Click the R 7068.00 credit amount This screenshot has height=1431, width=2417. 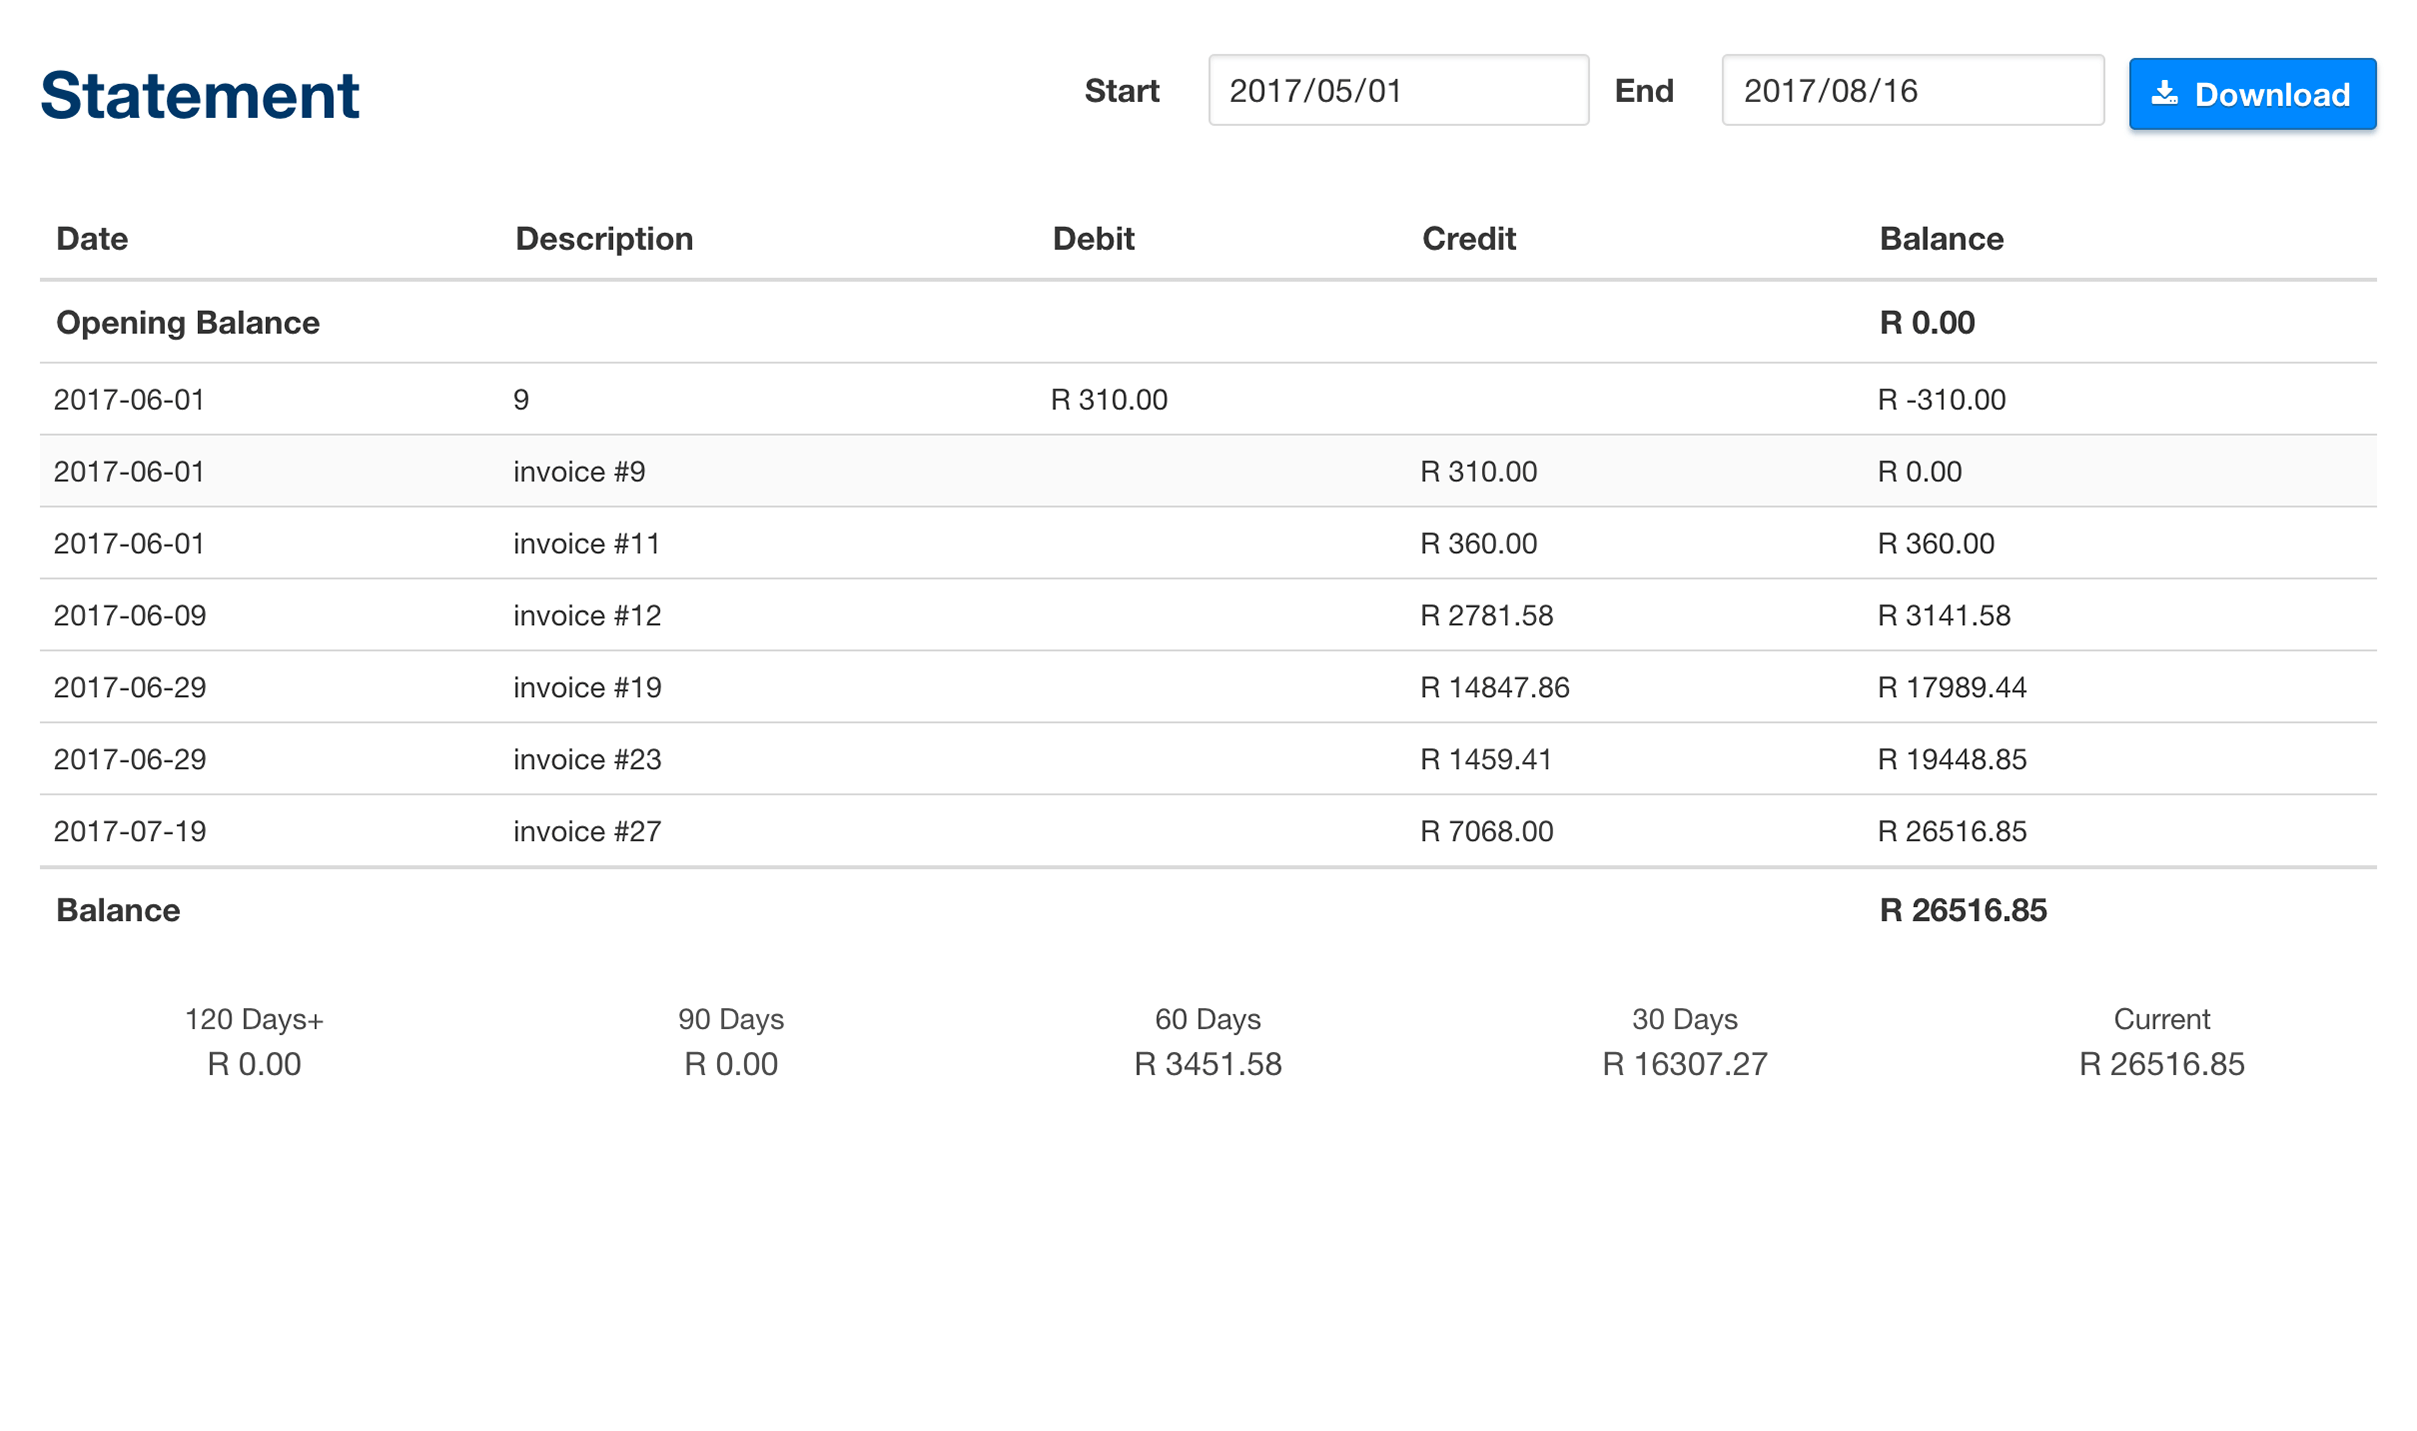coord(1487,832)
